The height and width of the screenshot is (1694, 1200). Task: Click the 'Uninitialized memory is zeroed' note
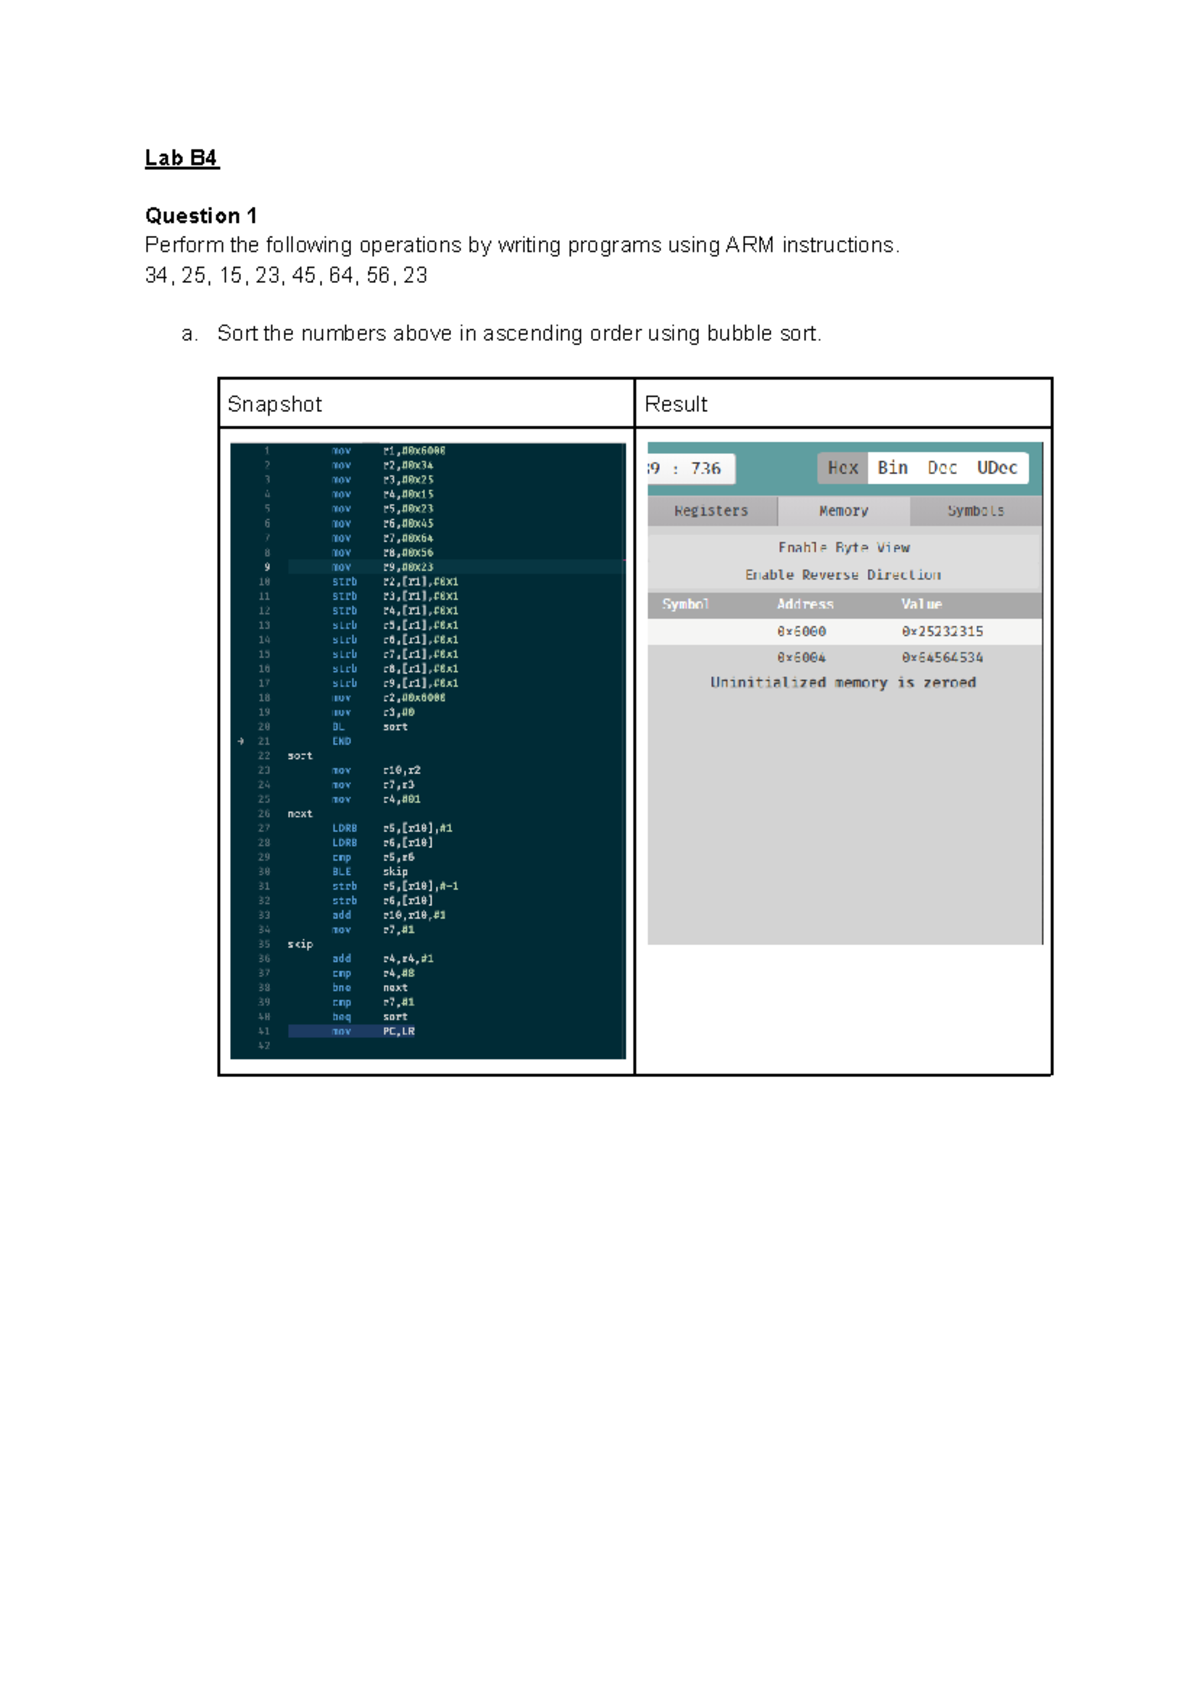[843, 683]
